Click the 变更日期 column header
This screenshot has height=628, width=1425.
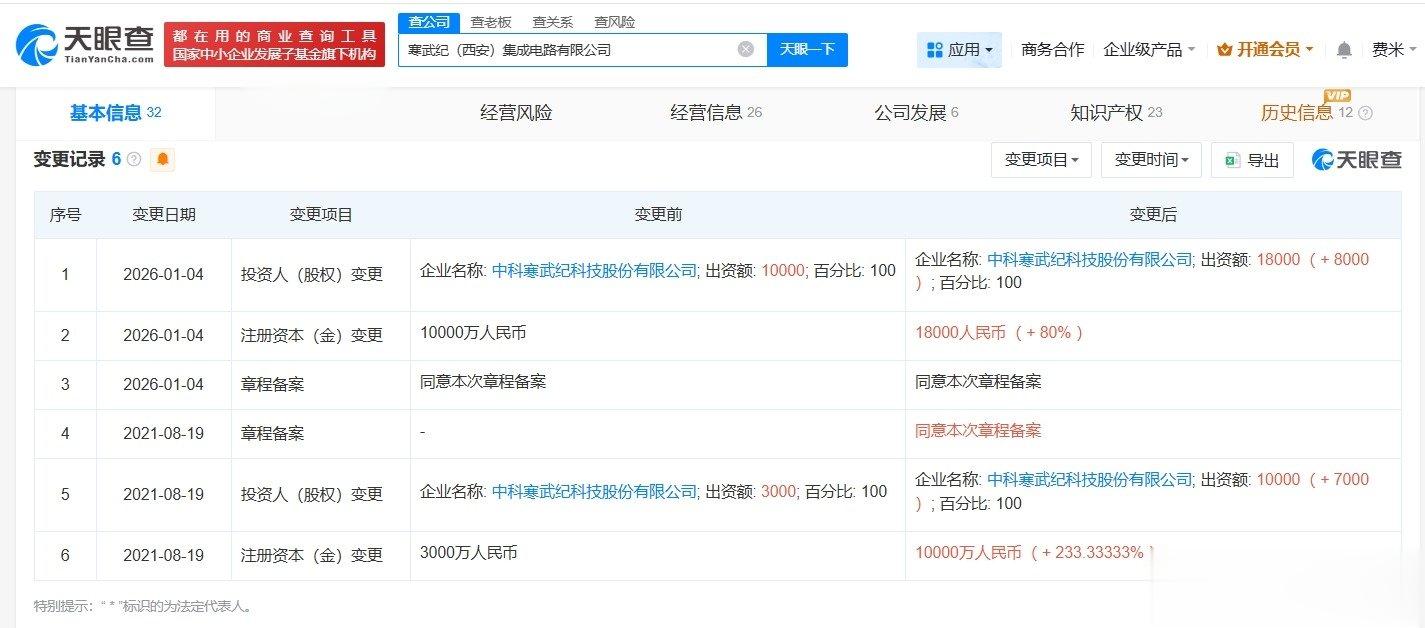(x=164, y=214)
